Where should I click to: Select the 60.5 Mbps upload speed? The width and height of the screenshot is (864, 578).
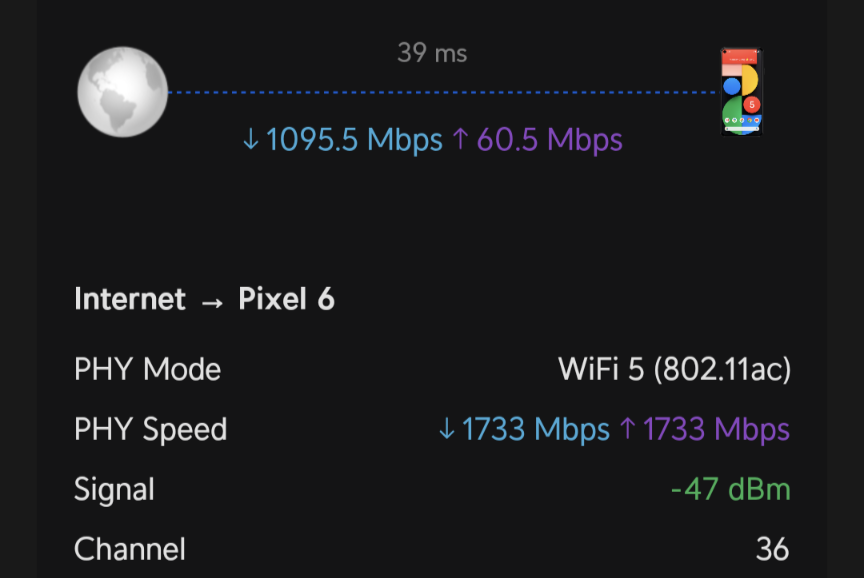coord(549,139)
